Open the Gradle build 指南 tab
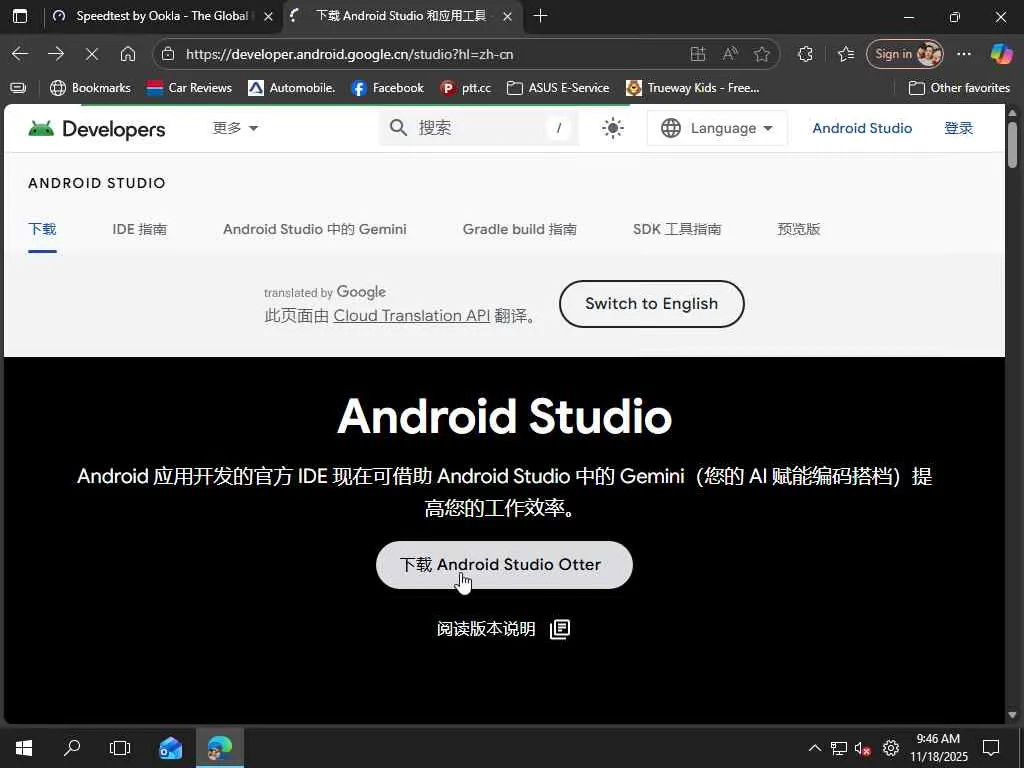The image size is (1024, 768). 520,229
